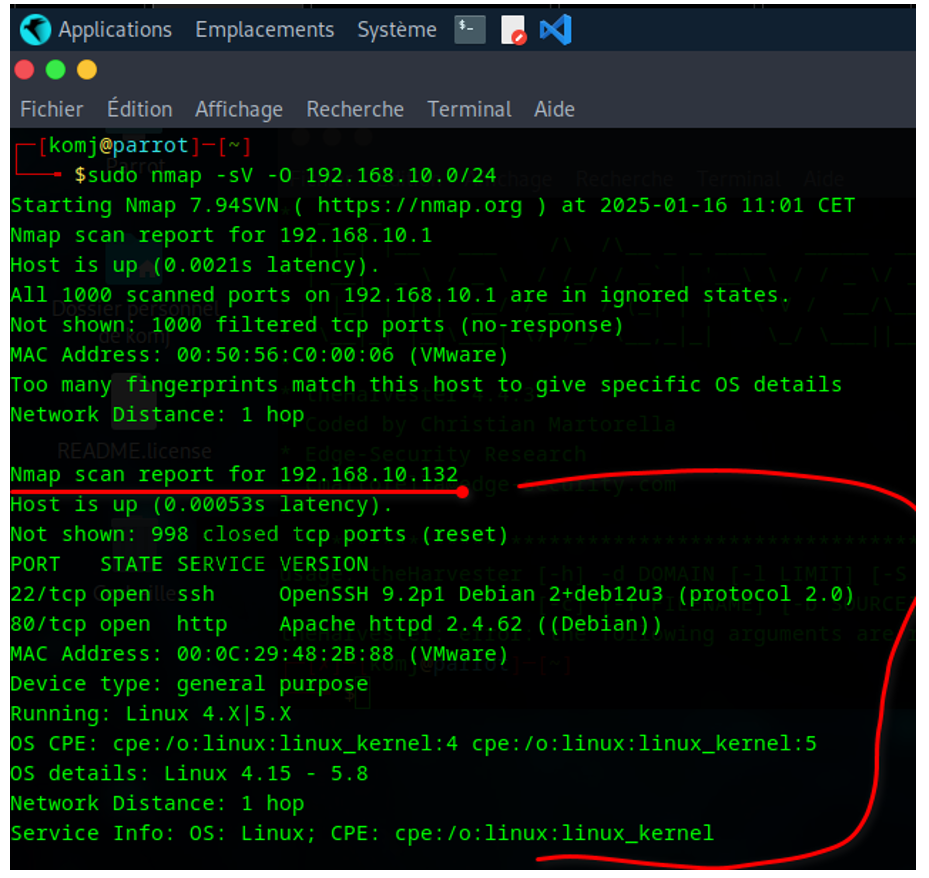
Task: Open the Édition menu in terminal
Action: tap(140, 109)
